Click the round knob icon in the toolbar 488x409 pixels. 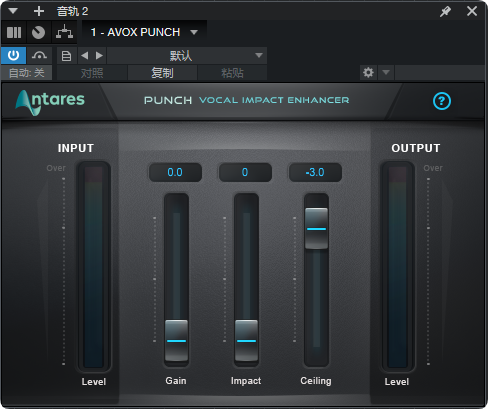click(39, 32)
